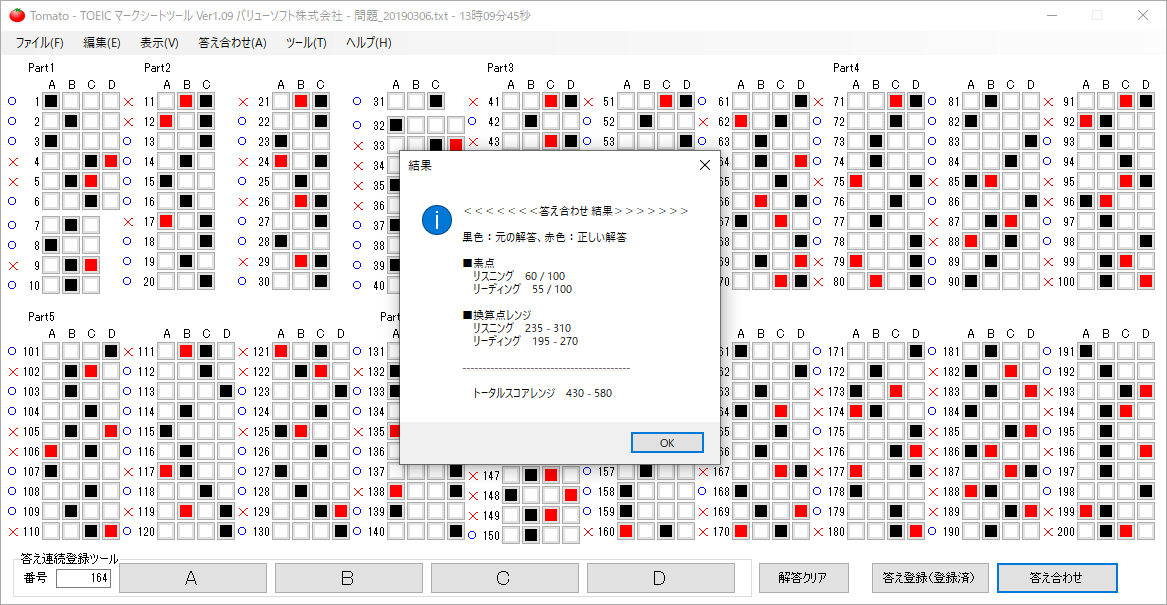Close the 結果 dialog with X

pos(703,165)
